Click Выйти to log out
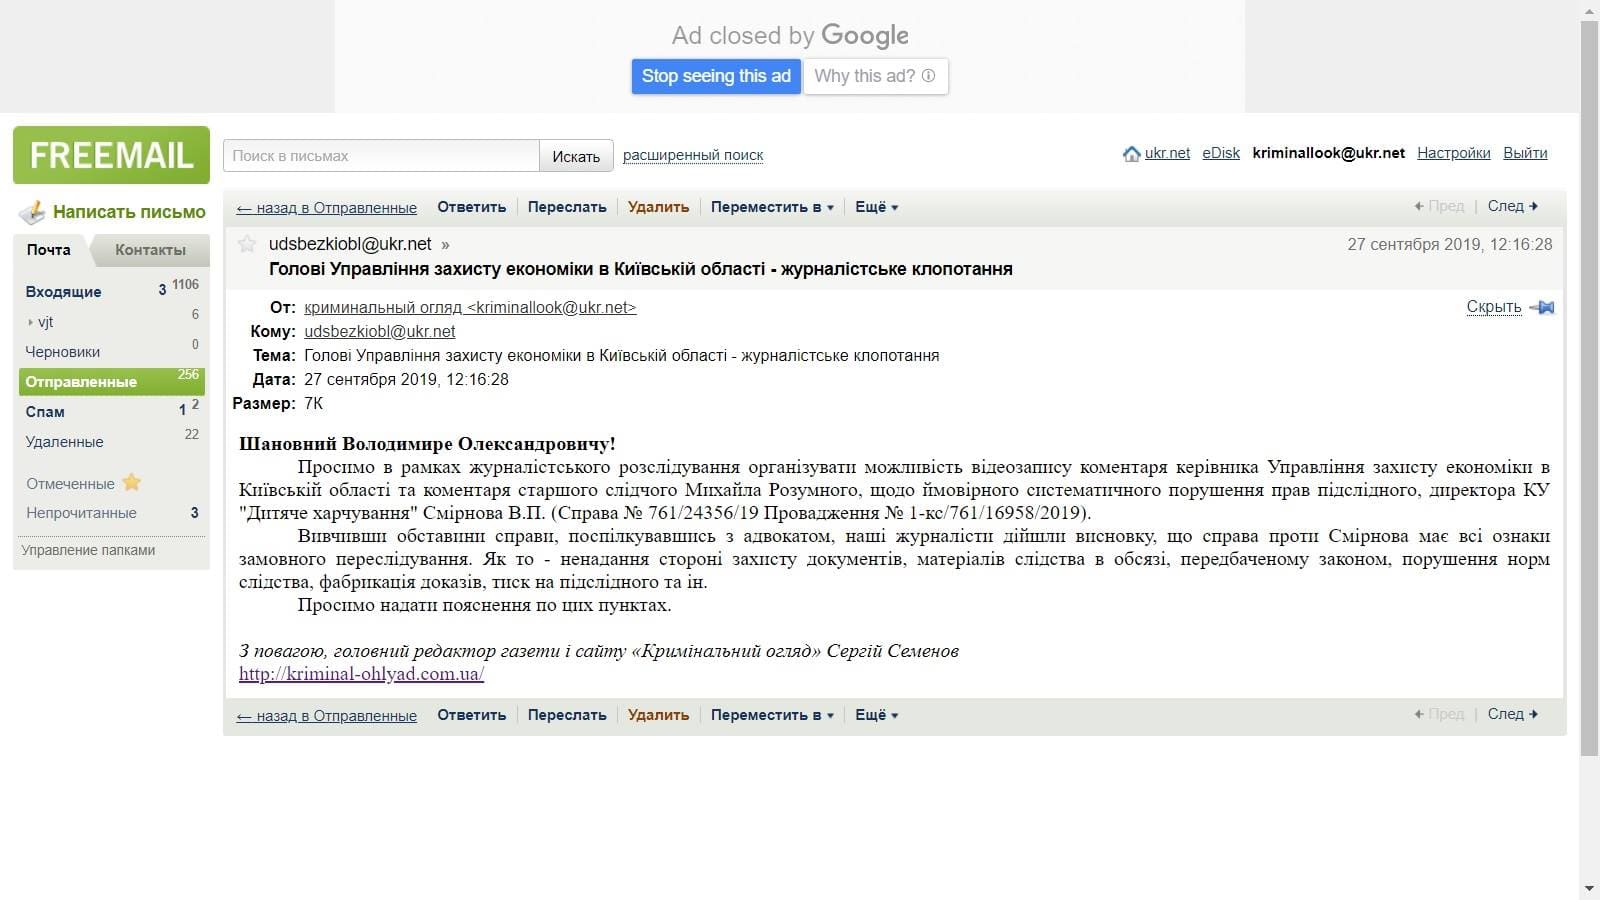The image size is (1600, 900). [1525, 153]
